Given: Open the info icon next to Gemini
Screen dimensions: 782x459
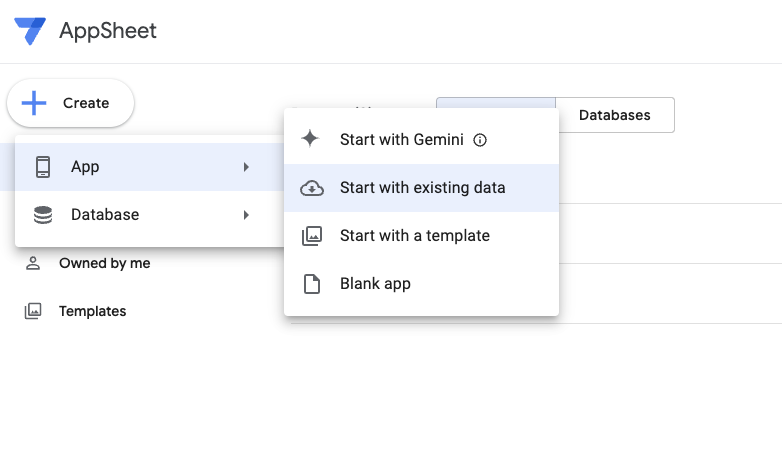Looking at the screenshot, I should [480, 140].
